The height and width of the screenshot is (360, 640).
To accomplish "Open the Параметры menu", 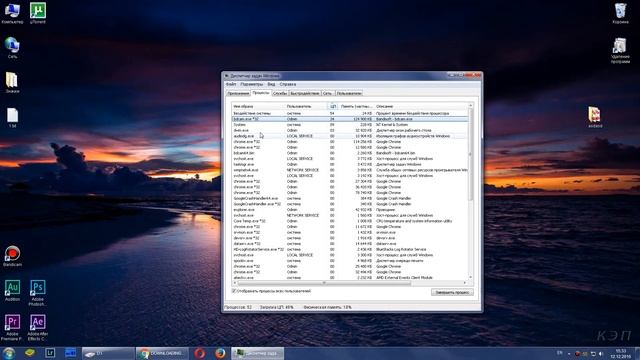I will pyautogui.click(x=252, y=84).
